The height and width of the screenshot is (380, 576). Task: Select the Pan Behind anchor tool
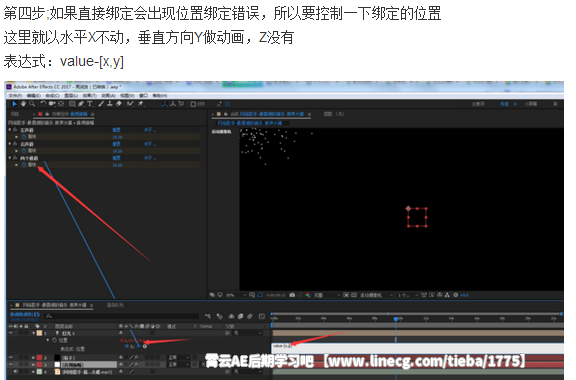61,104
